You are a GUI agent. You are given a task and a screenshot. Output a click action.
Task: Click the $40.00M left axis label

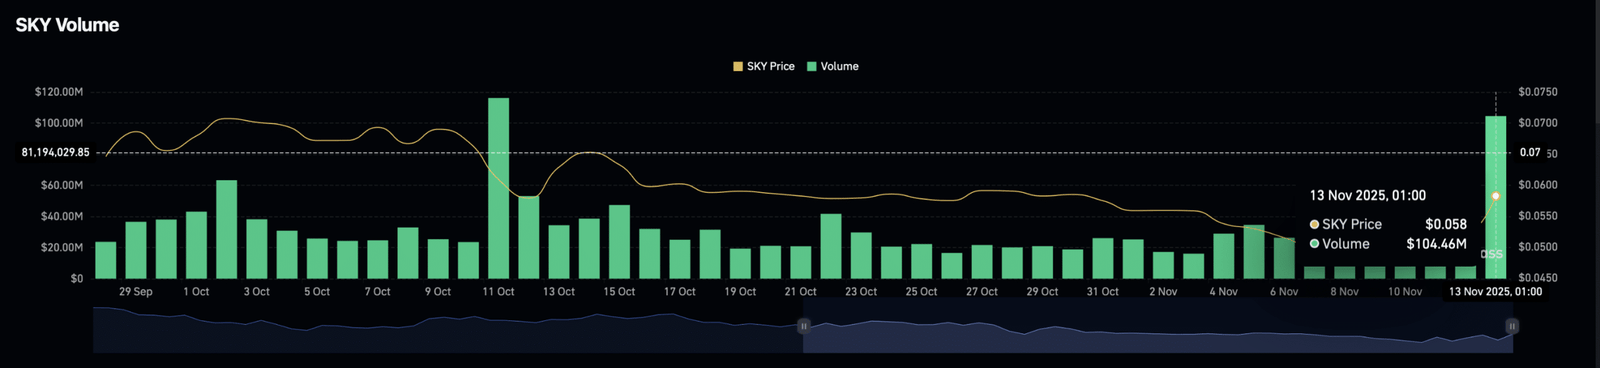[62, 216]
